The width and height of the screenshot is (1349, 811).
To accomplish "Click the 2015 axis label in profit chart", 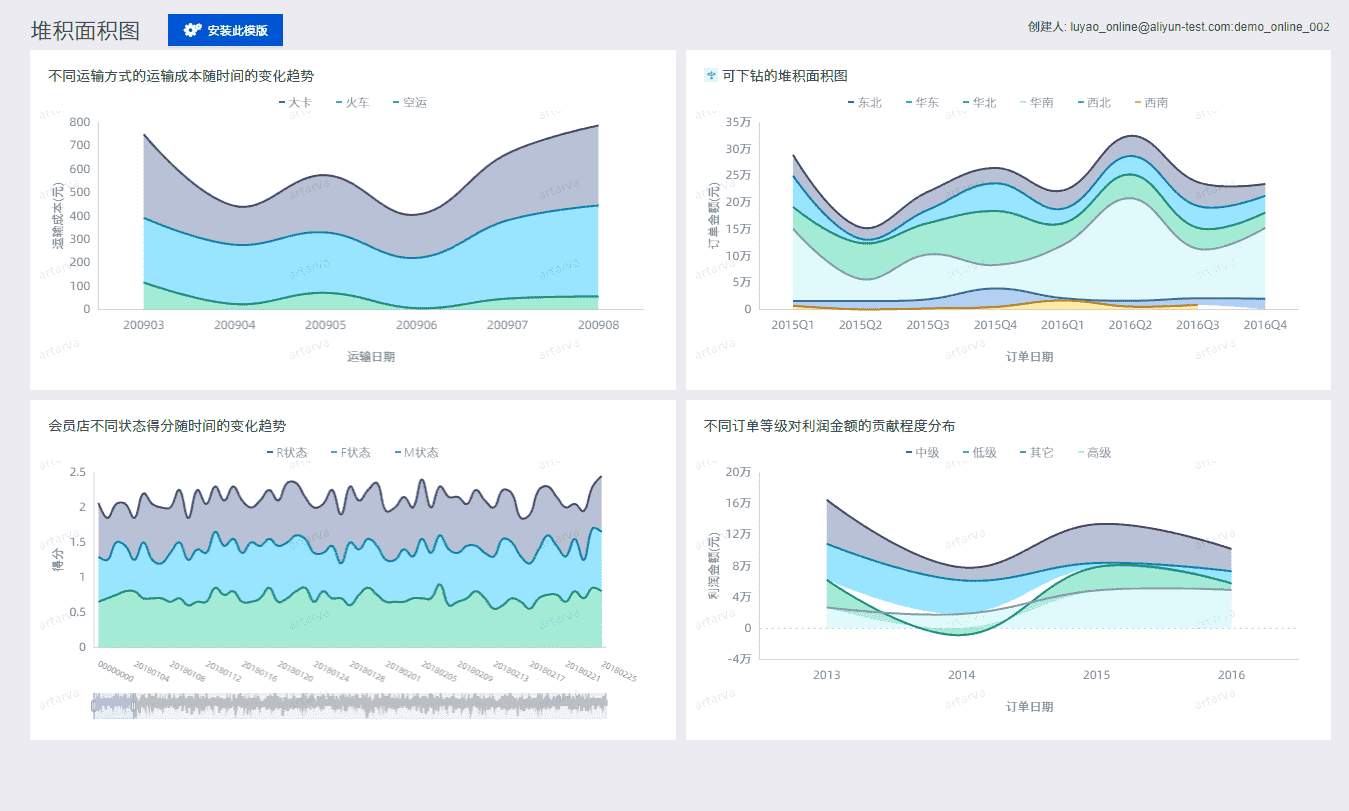I will click(x=1097, y=675).
